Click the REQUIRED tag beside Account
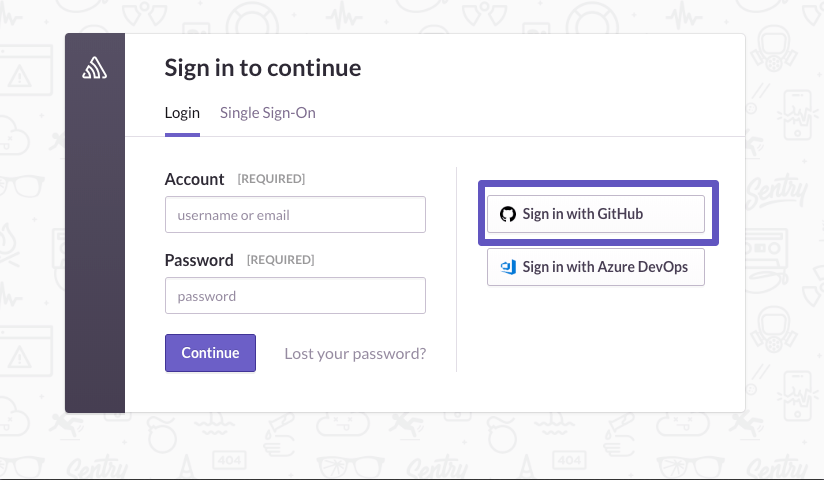Screen dimensions: 824x480 point(271,179)
